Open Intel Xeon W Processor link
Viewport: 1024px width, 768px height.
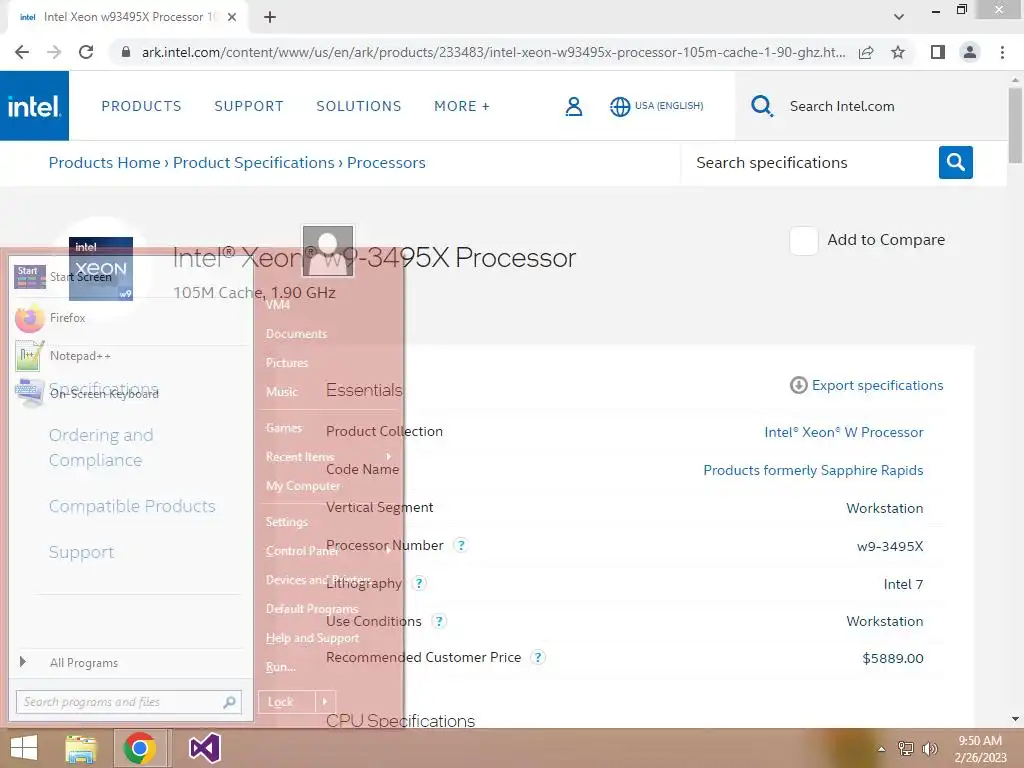[844, 432]
